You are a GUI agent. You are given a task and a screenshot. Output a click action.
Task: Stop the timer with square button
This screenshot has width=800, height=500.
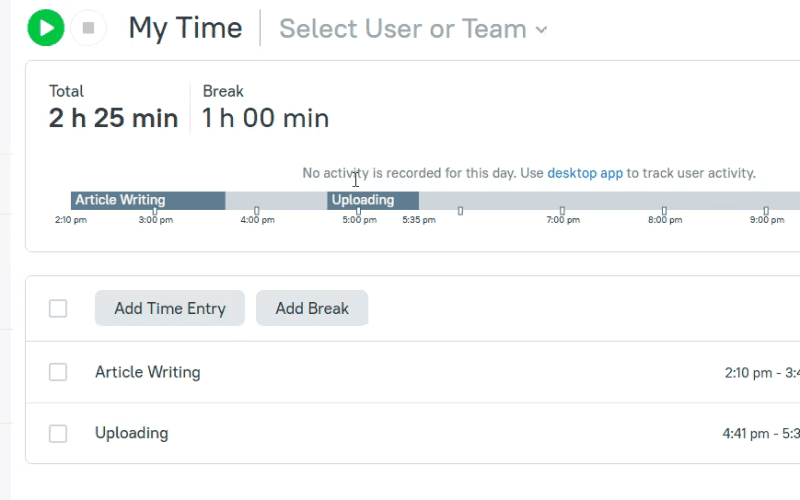click(x=88, y=28)
